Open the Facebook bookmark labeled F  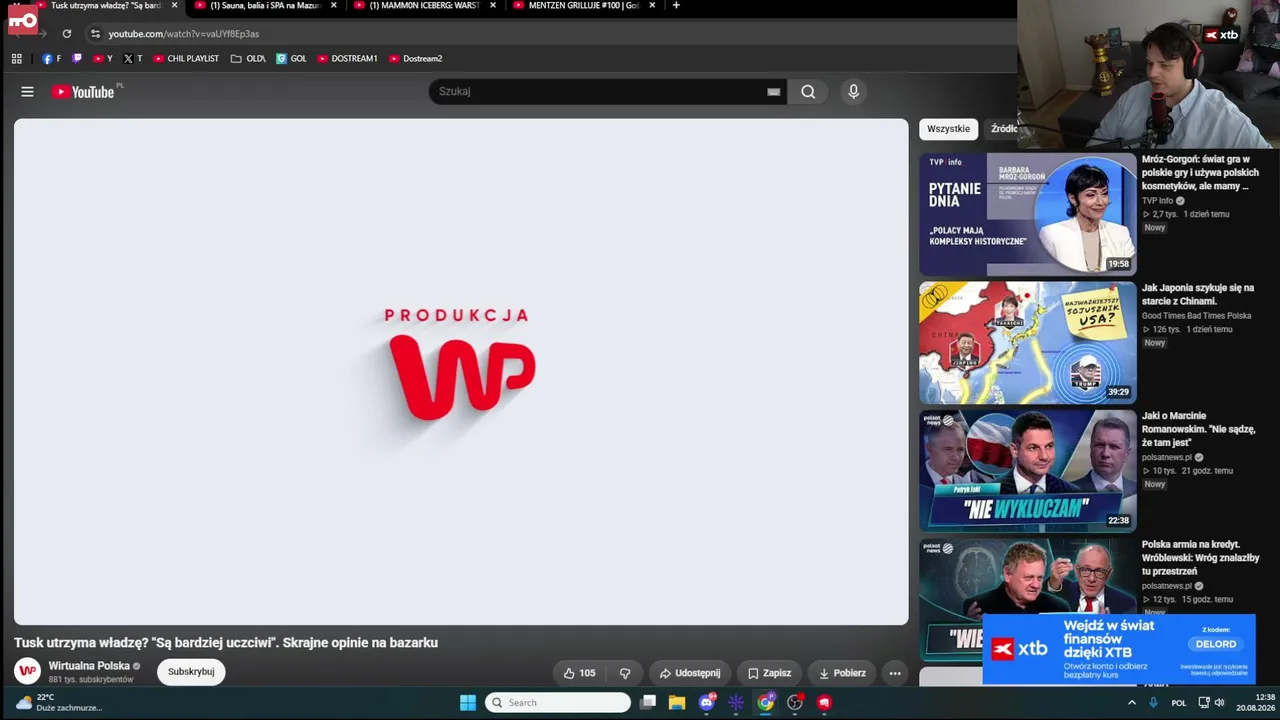[x=51, y=59]
